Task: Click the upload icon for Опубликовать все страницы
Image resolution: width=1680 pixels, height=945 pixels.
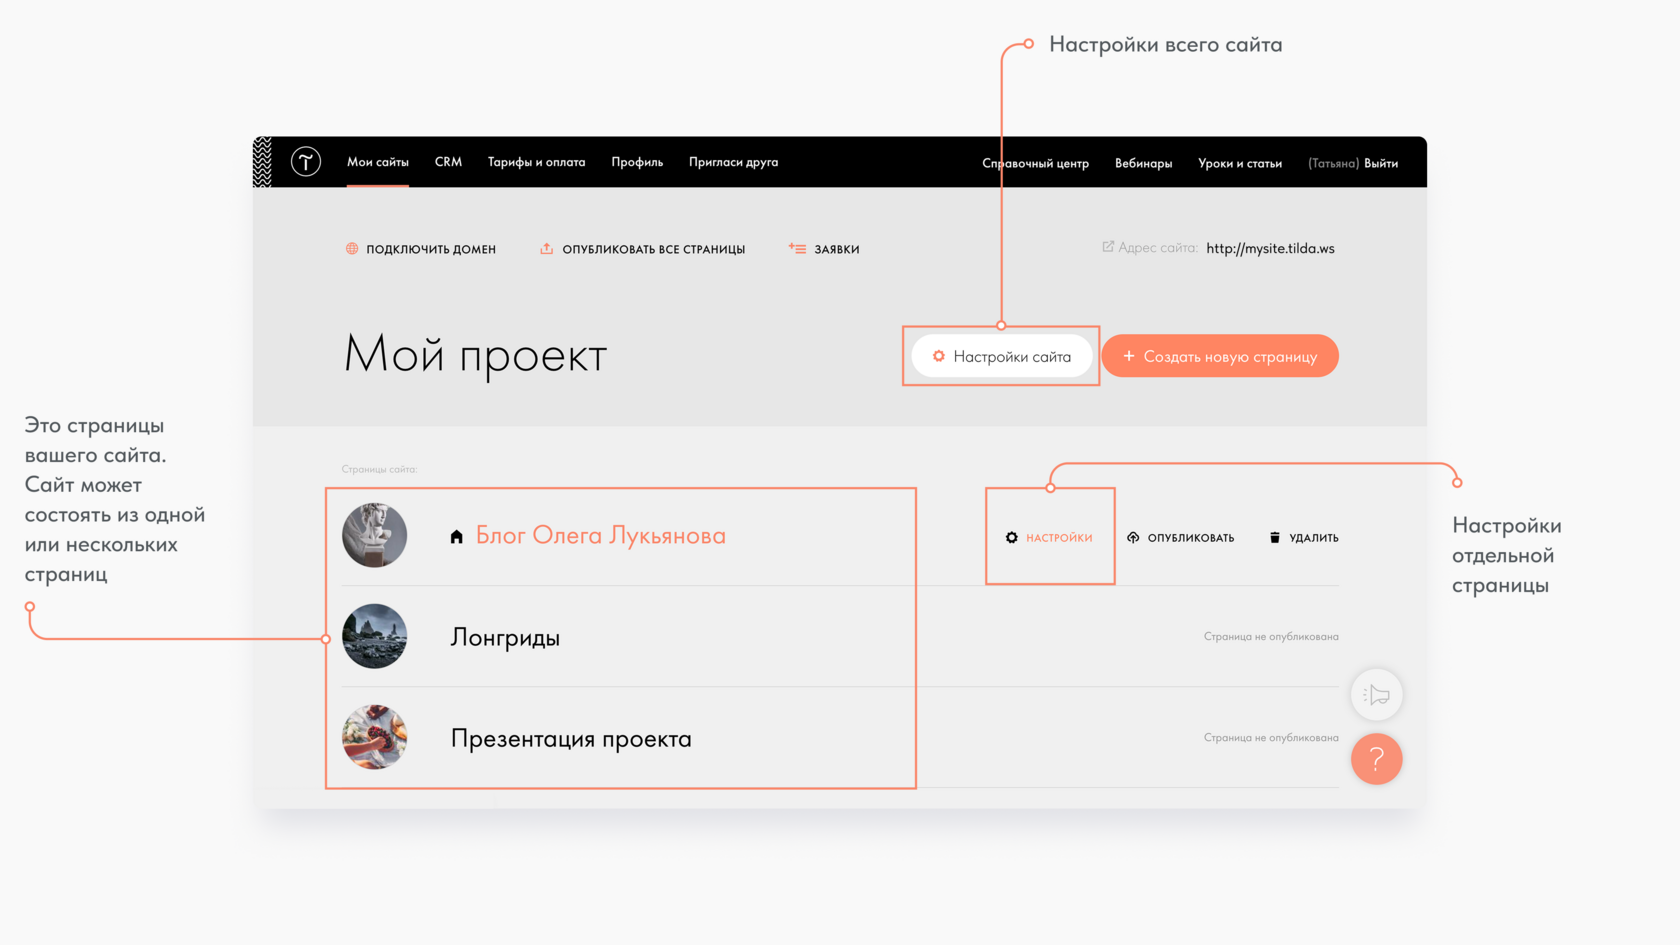Action: (548, 248)
